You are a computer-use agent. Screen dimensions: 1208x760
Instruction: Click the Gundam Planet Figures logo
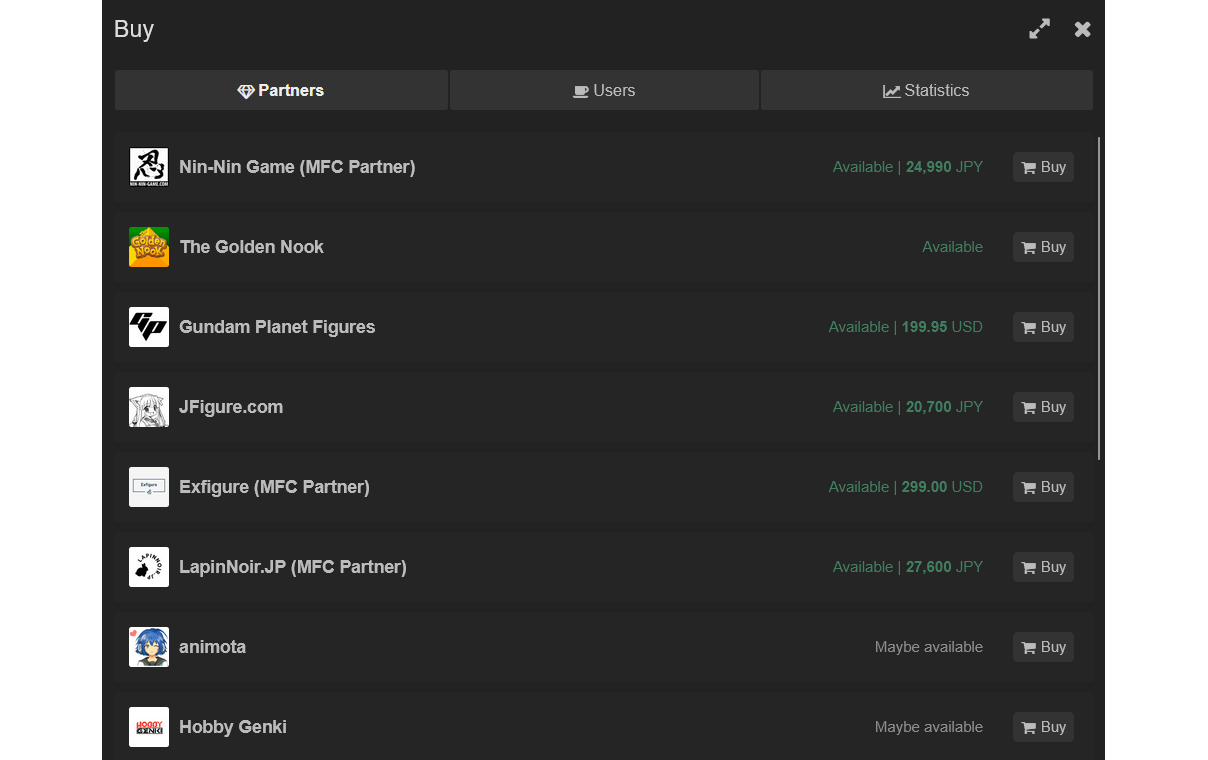coord(149,327)
